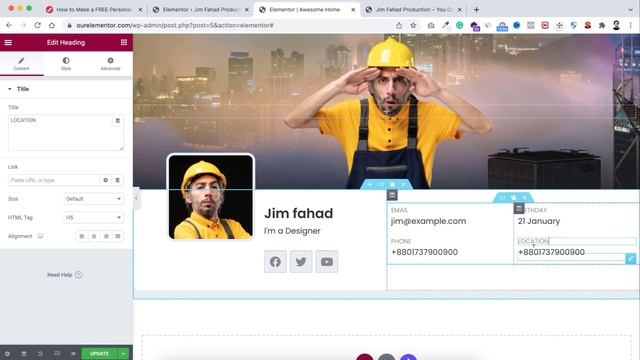Open link options gear

(x=106, y=180)
